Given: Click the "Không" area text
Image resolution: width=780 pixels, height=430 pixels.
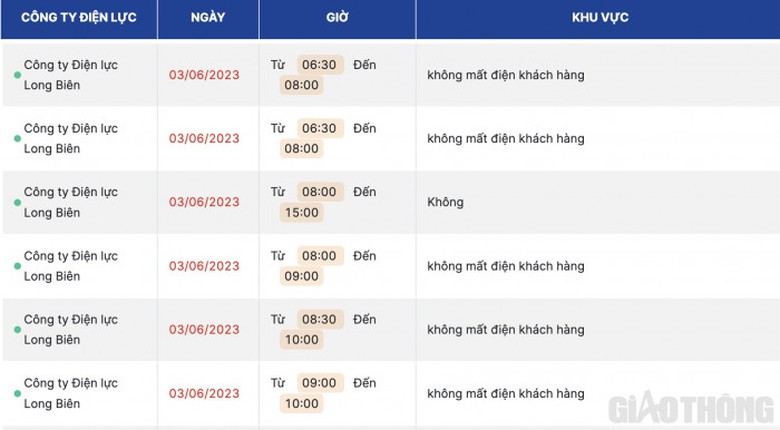Looking at the screenshot, I should (x=445, y=202).
